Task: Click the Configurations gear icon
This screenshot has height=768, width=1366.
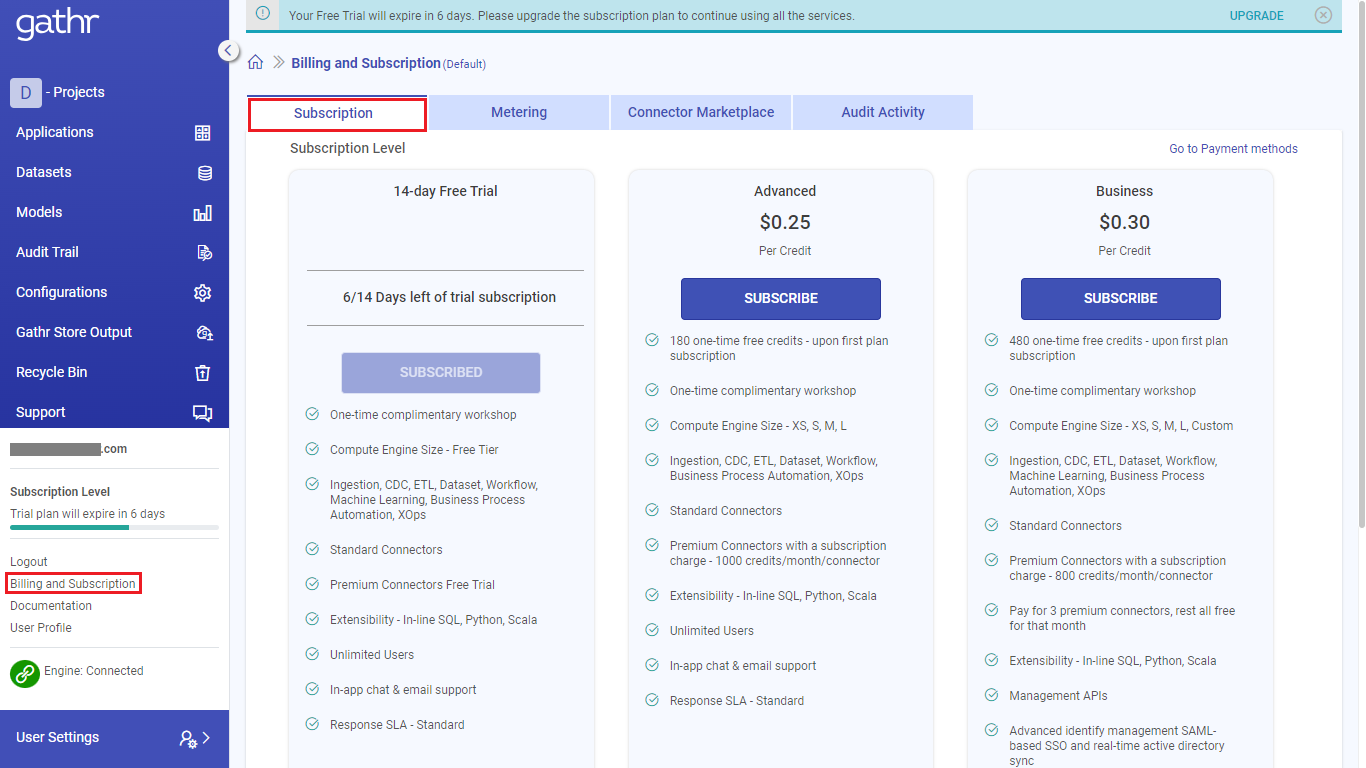Action: (x=202, y=293)
